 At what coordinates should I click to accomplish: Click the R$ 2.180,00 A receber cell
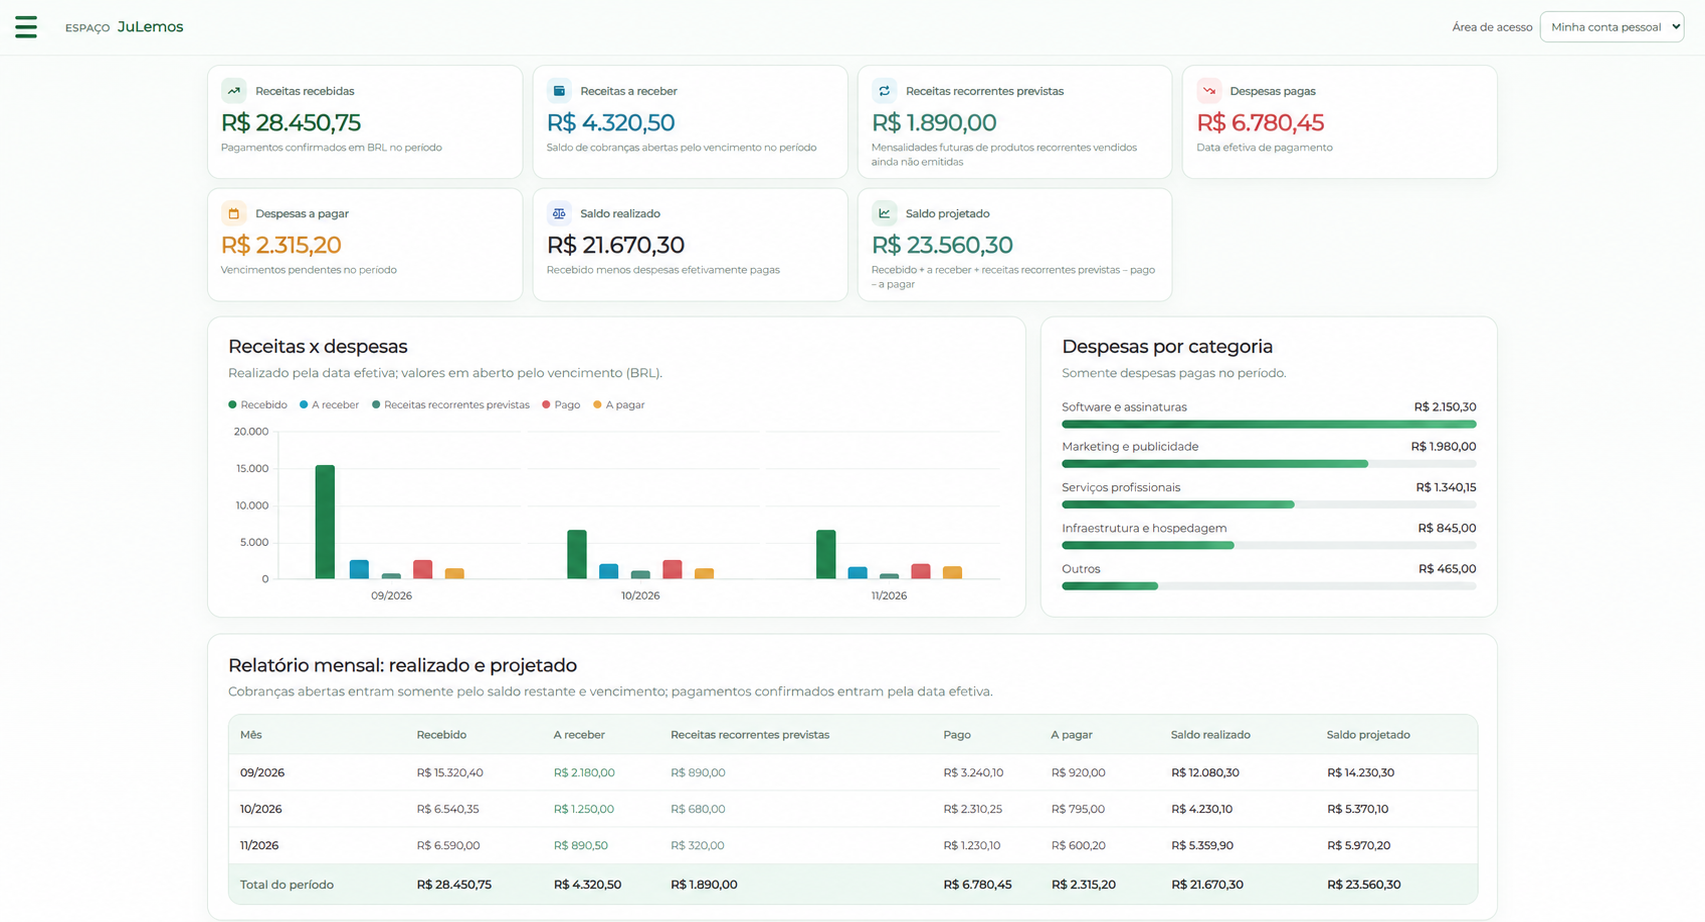(x=584, y=773)
